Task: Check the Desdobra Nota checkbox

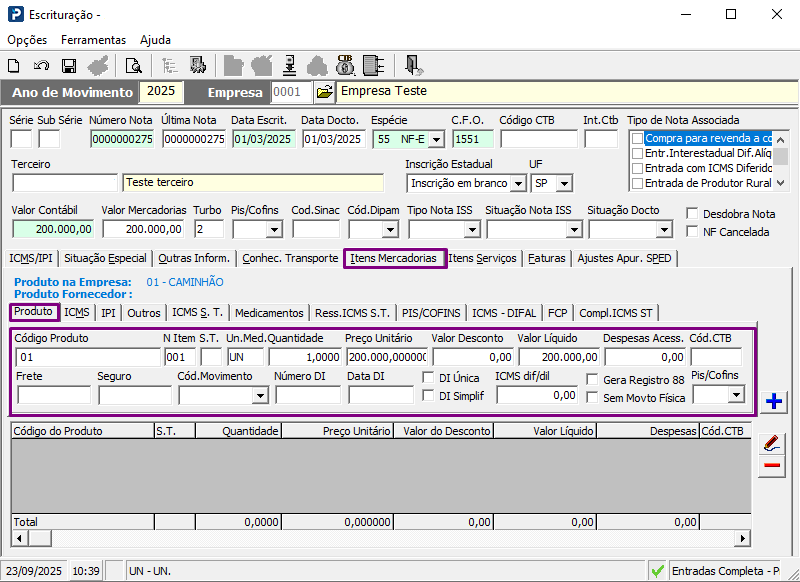Action: [693, 214]
